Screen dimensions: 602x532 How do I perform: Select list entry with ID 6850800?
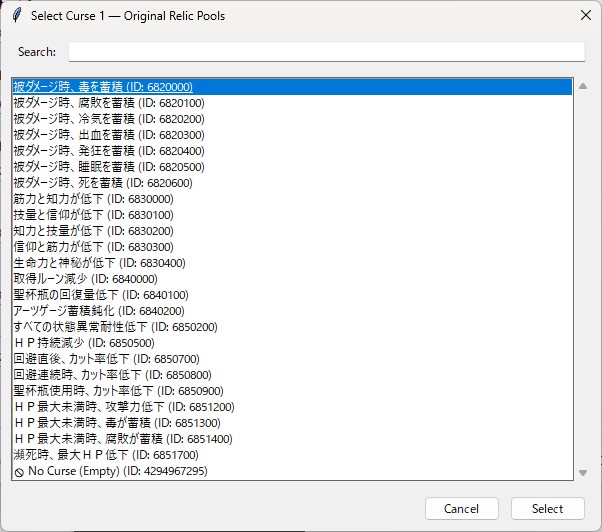click(292, 375)
